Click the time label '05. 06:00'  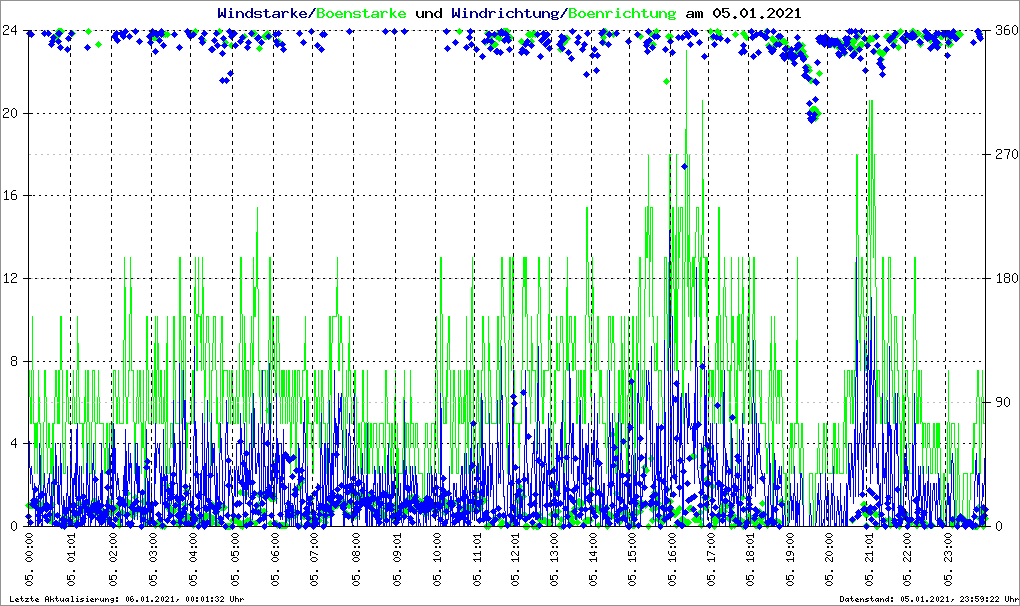(x=275, y=560)
